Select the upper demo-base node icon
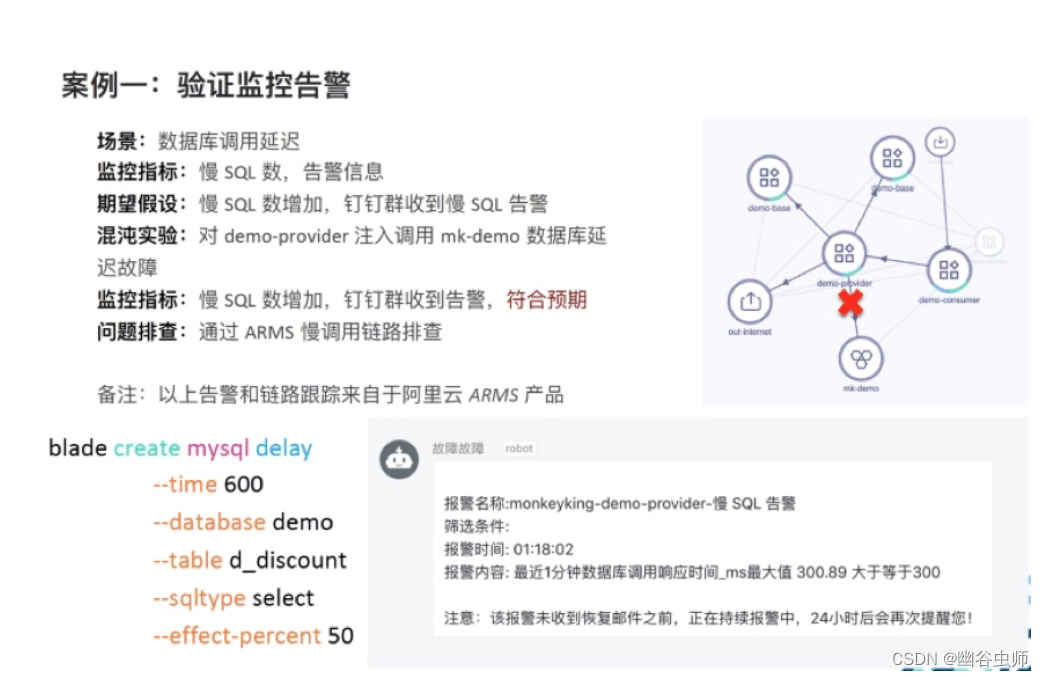Viewport: 1044px width, 677px height. click(x=892, y=158)
